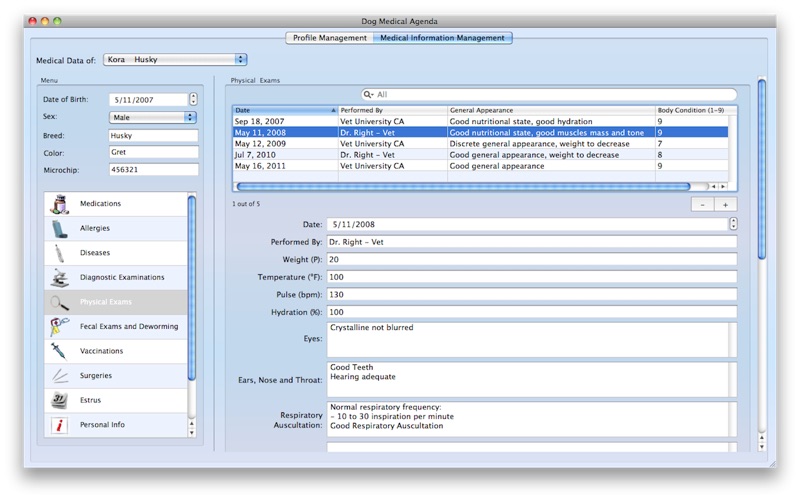Click the exam Date field 5/11/2008
Image resolution: width=800 pixels, height=500 pixels.
pos(528,224)
